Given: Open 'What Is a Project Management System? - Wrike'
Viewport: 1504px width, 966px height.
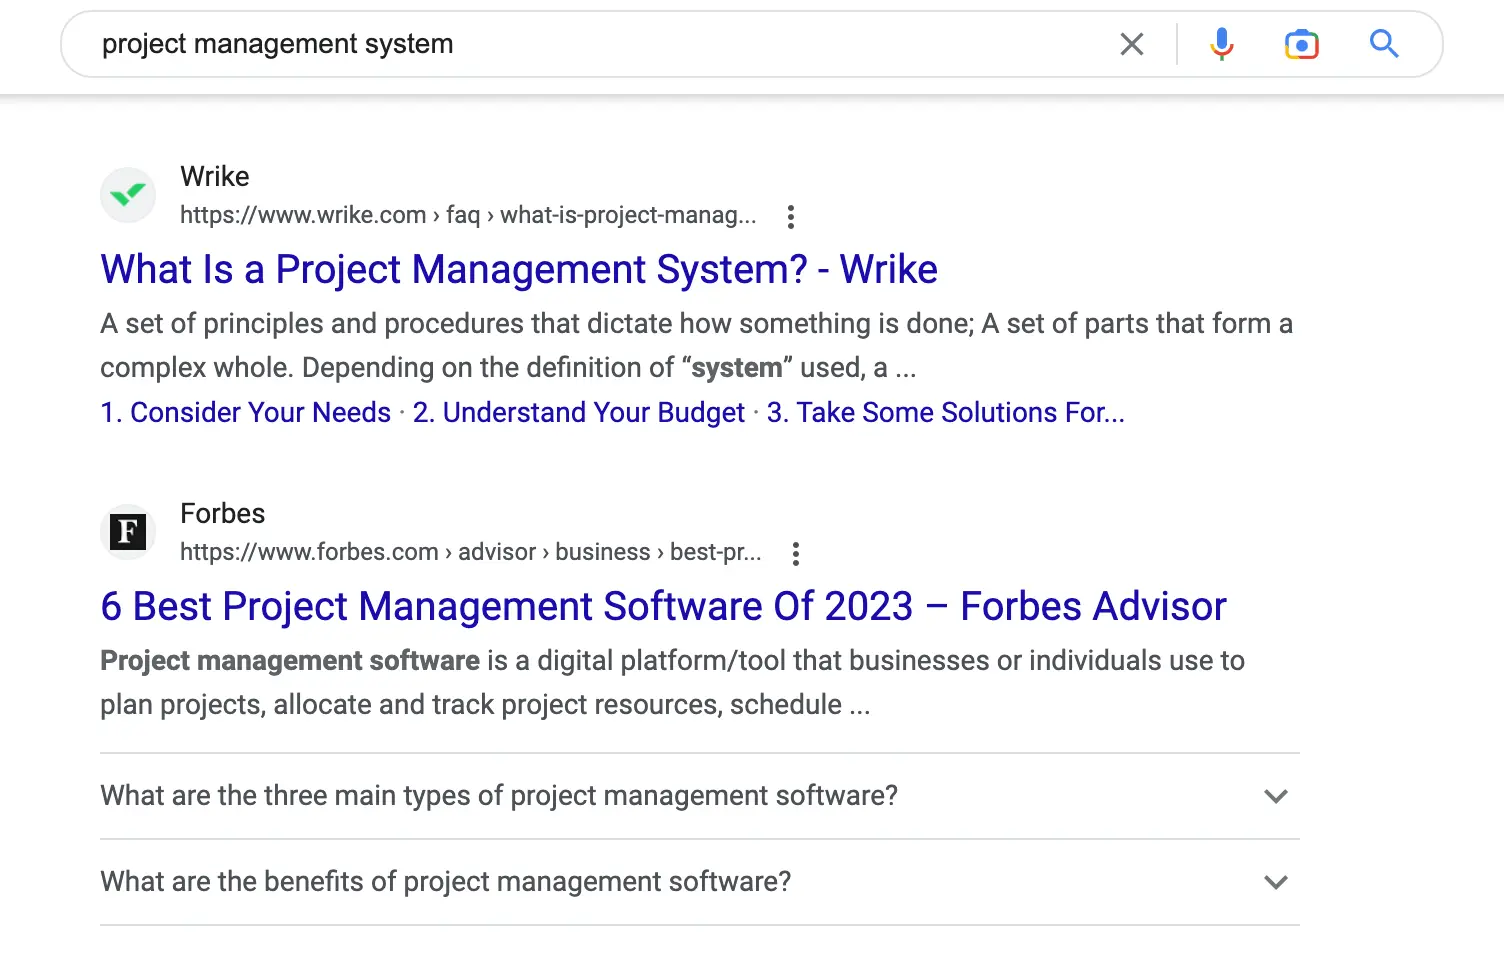Looking at the screenshot, I should click(x=519, y=270).
